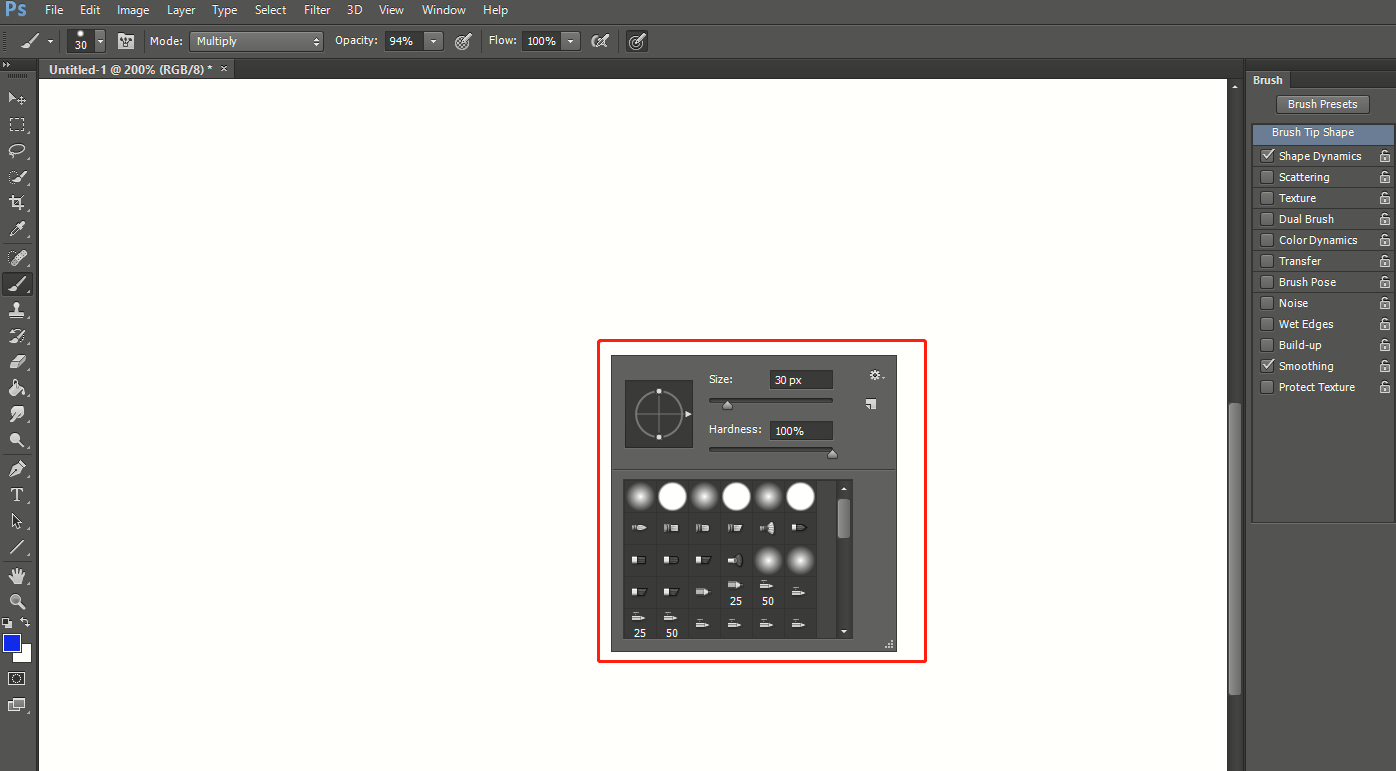Select the Crop tool
The height and width of the screenshot is (771, 1396).
click(17, 203)
